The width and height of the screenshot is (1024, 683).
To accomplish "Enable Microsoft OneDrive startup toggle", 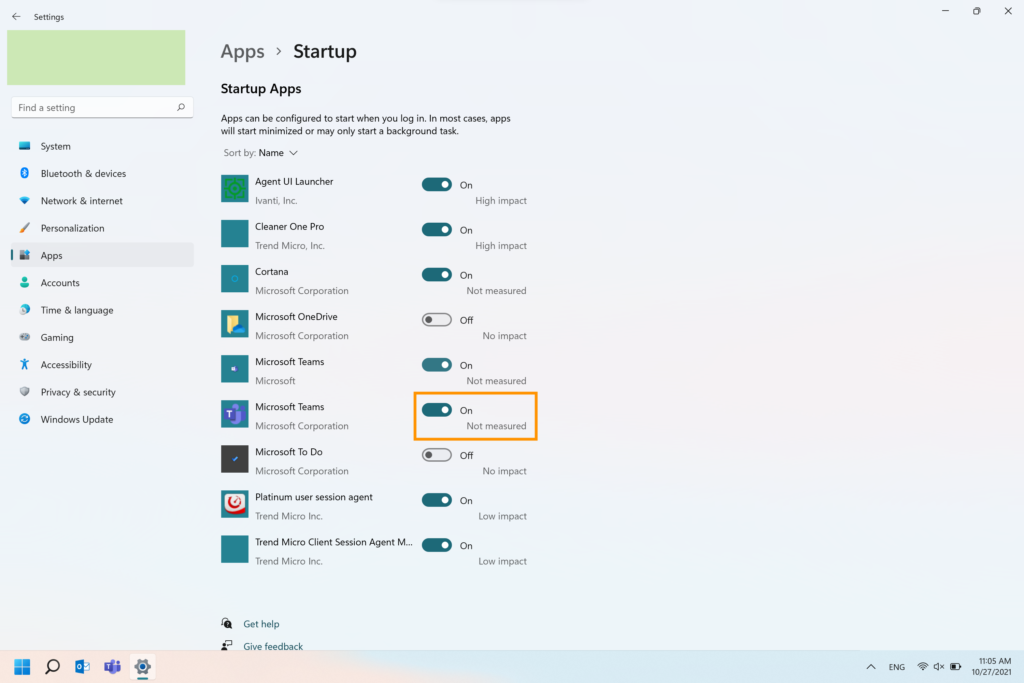I will point(437,320).
